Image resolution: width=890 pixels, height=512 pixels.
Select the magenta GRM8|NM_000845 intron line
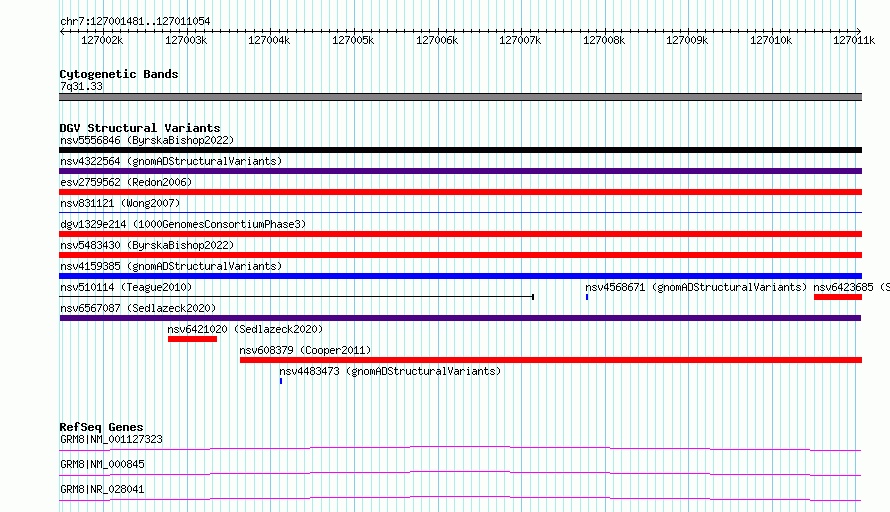pos(460,473)
